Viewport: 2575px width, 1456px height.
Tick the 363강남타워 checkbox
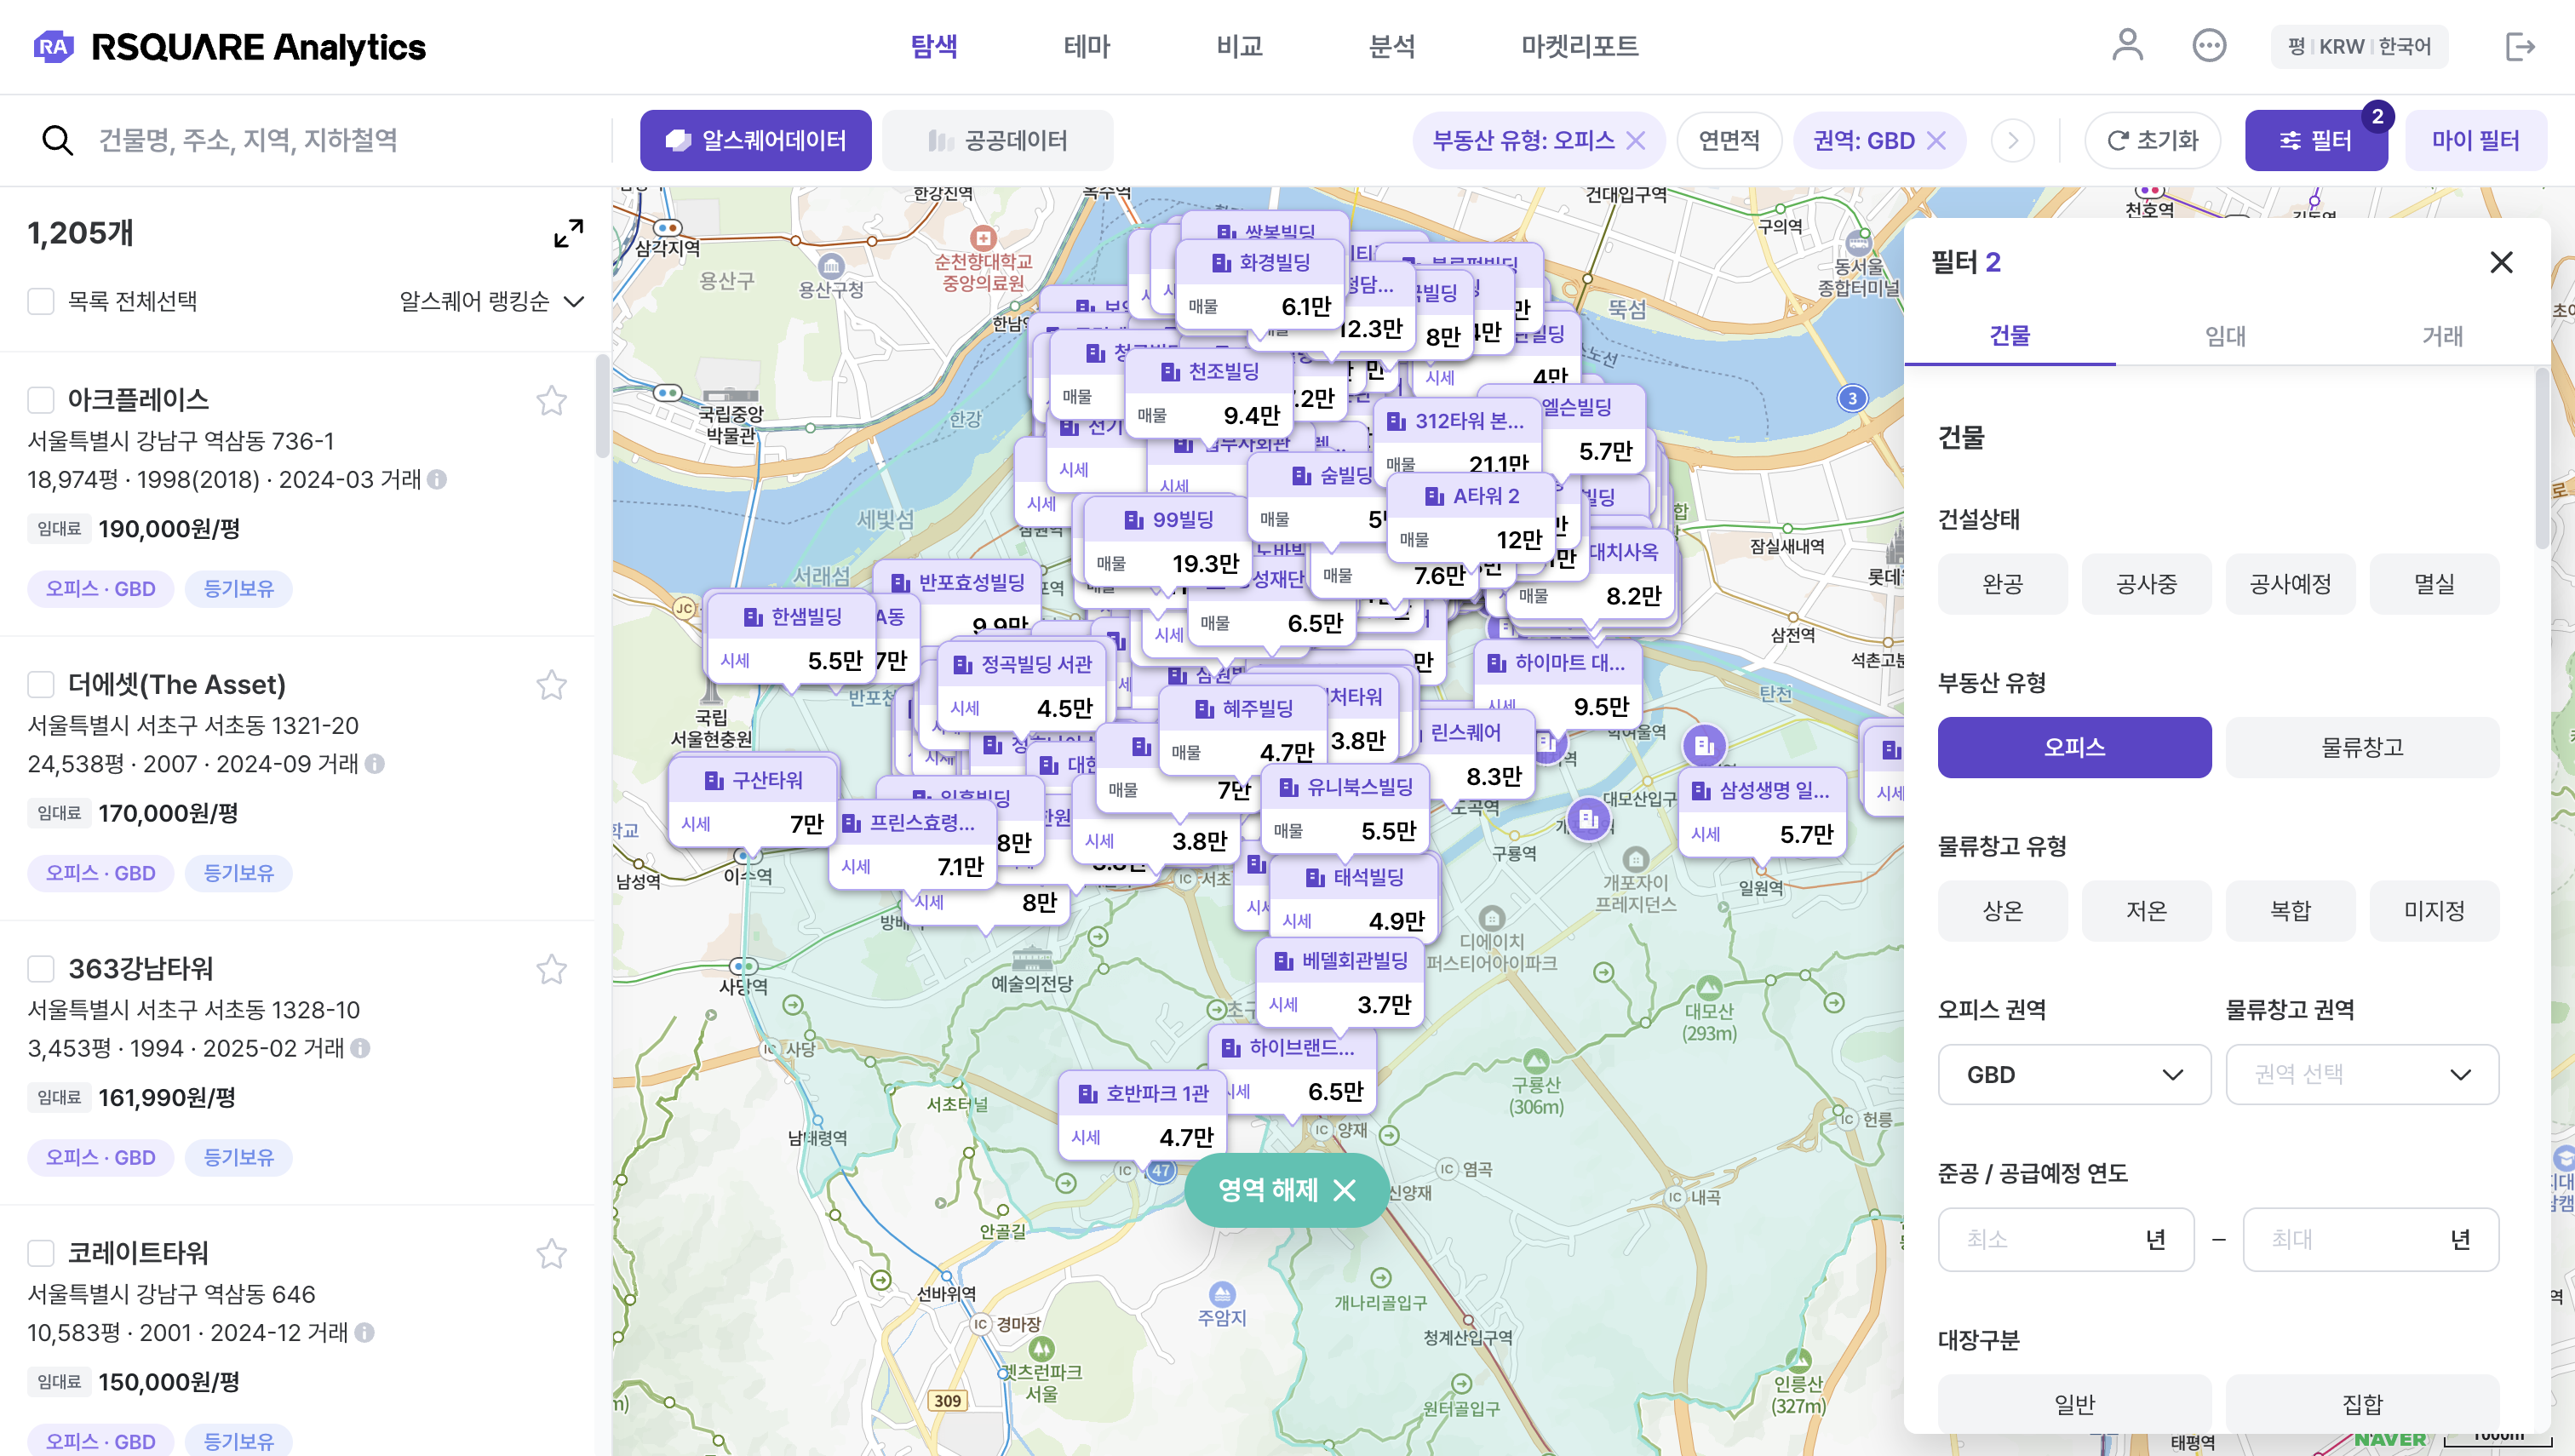41,969
